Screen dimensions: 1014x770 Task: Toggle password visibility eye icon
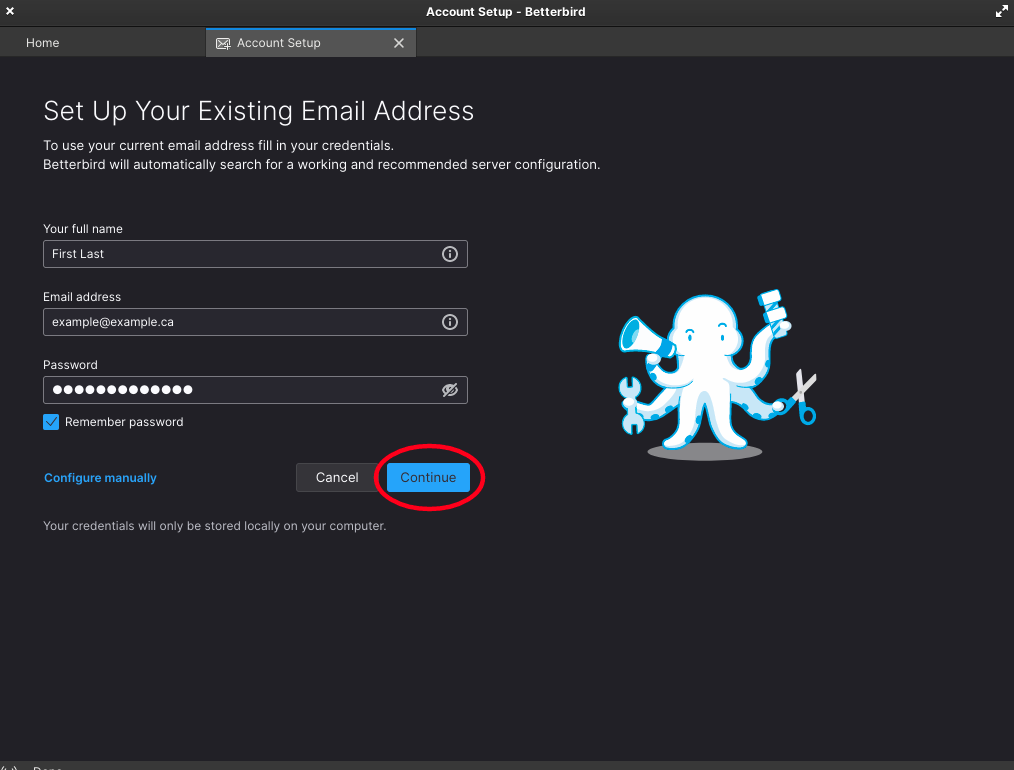pos(449,390)
